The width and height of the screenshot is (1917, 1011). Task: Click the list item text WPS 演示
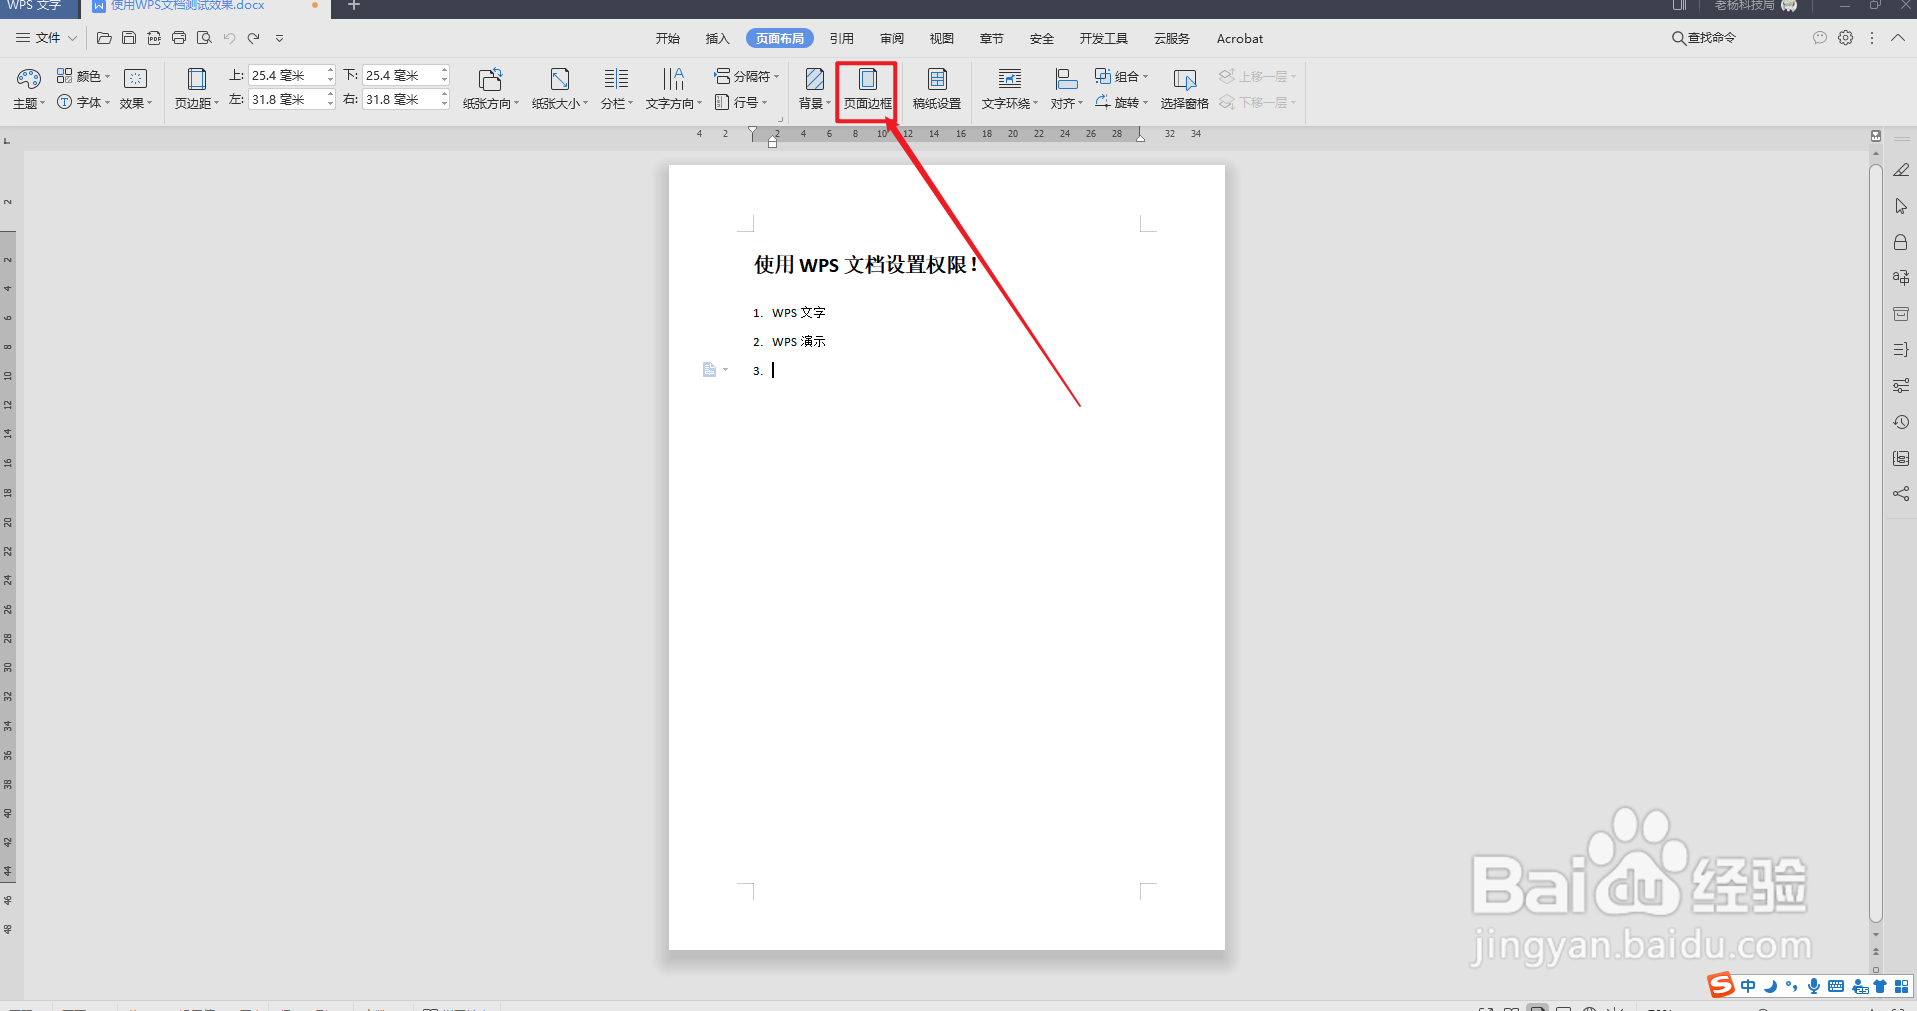[798, 342]
